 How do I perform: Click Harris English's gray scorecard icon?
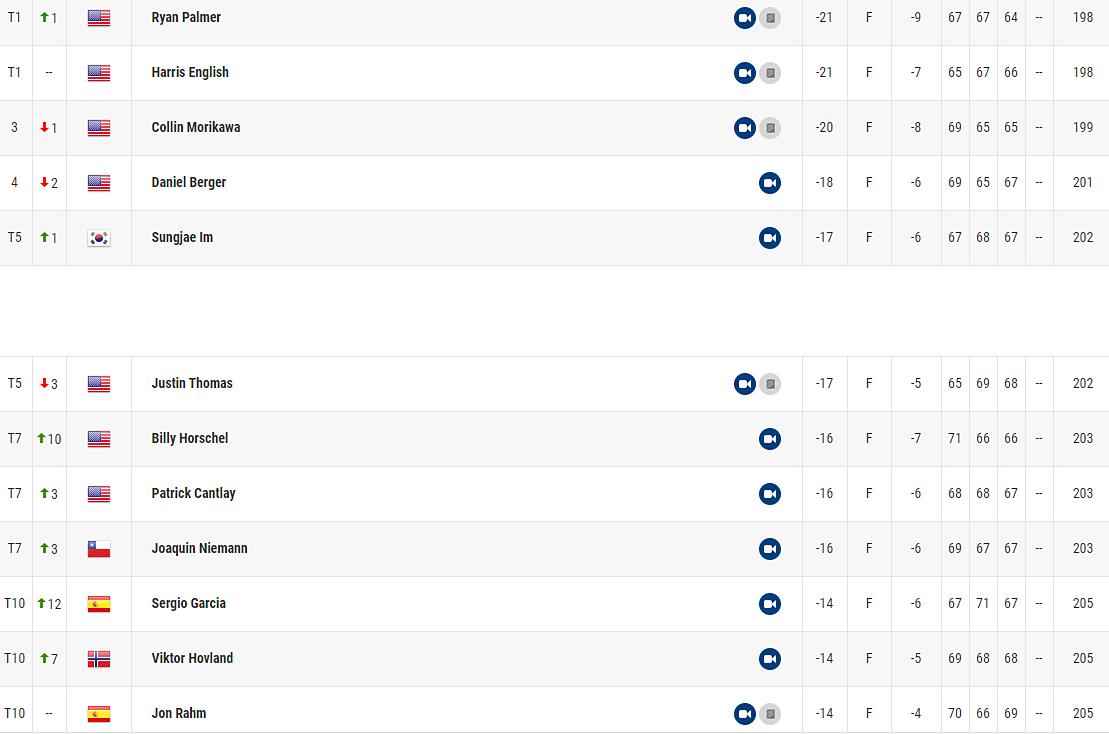click(x=769, y=73)
